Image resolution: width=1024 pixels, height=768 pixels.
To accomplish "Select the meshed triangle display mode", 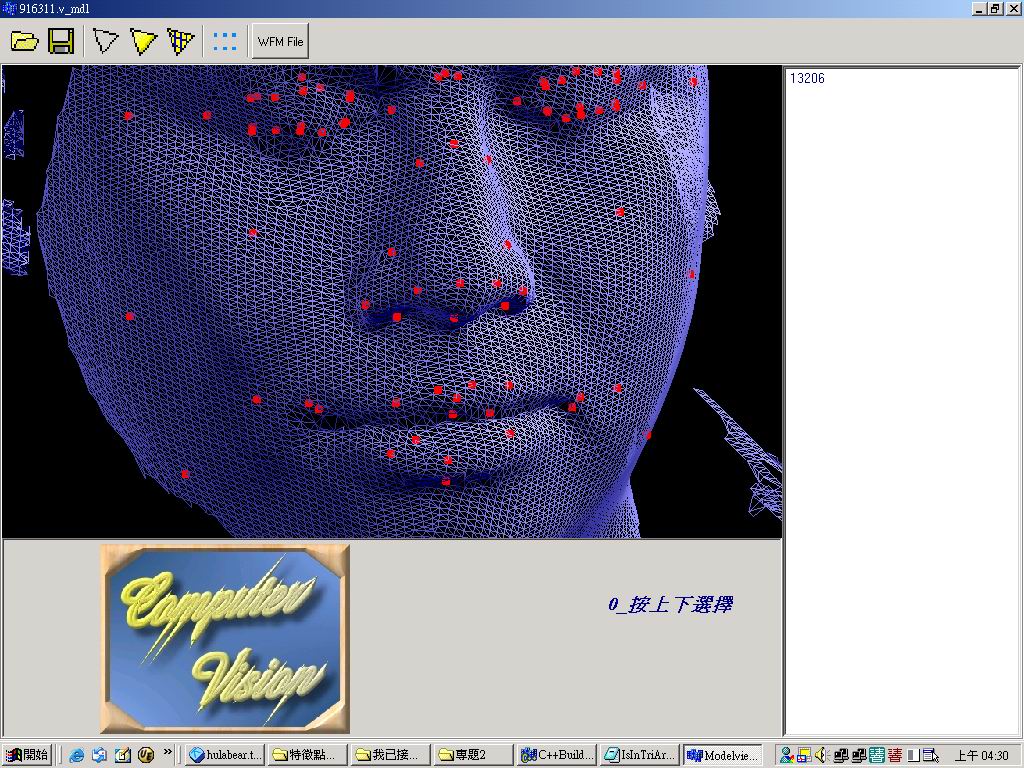I will pos(181,41).
